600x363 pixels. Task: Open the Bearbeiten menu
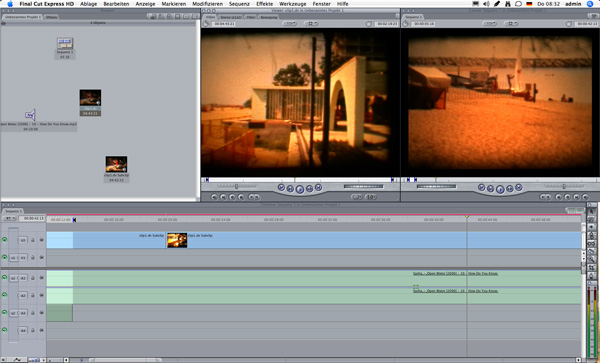(x=116, y=4)
